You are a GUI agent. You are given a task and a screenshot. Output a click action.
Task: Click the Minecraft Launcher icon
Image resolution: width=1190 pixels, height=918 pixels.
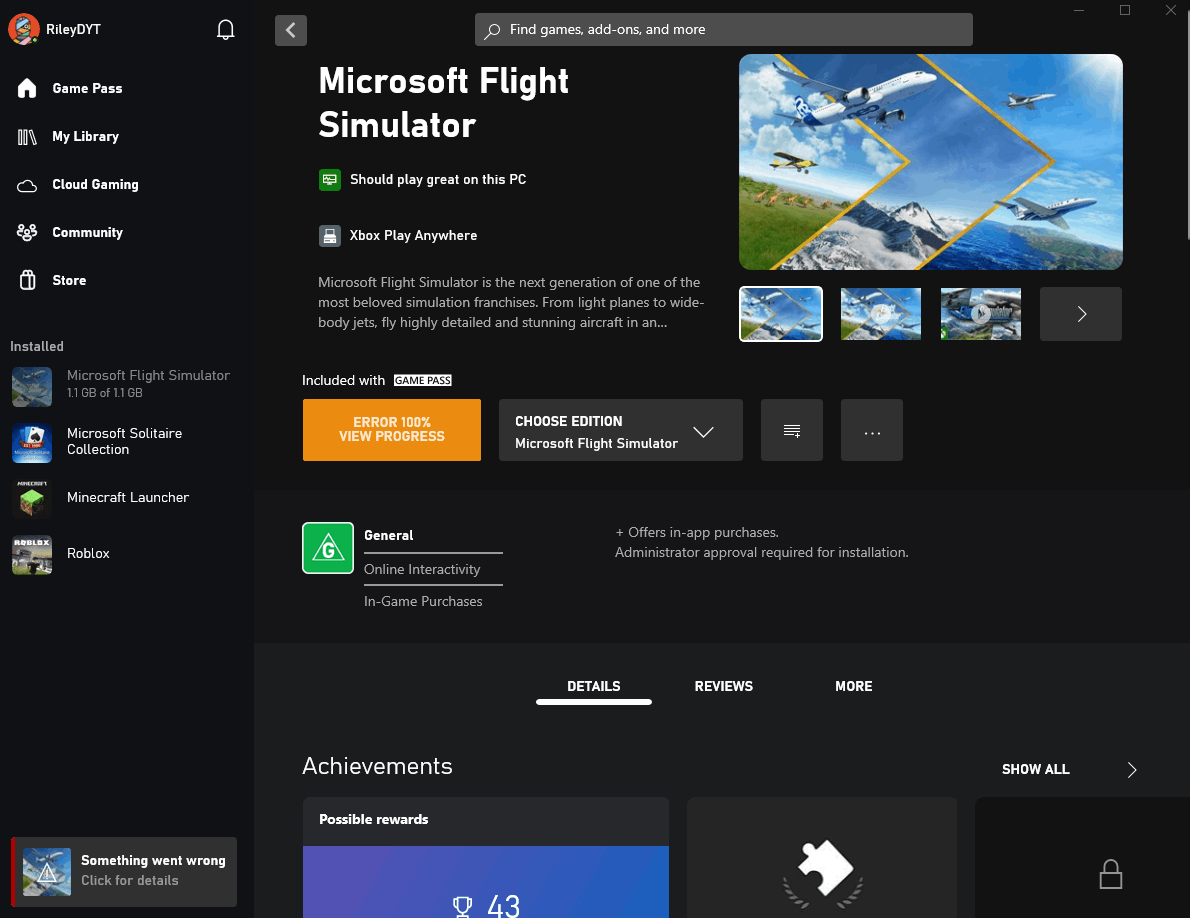[32, 498]
